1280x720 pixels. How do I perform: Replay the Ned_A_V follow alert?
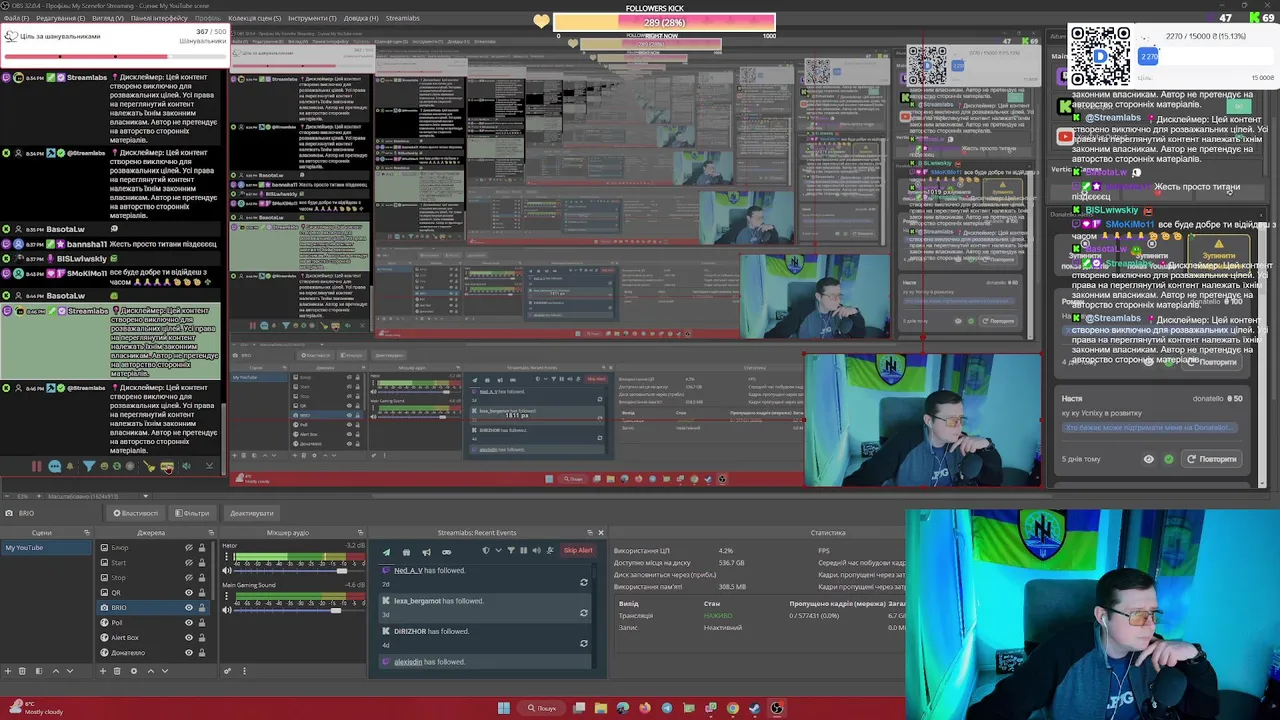tap(584, 582)
